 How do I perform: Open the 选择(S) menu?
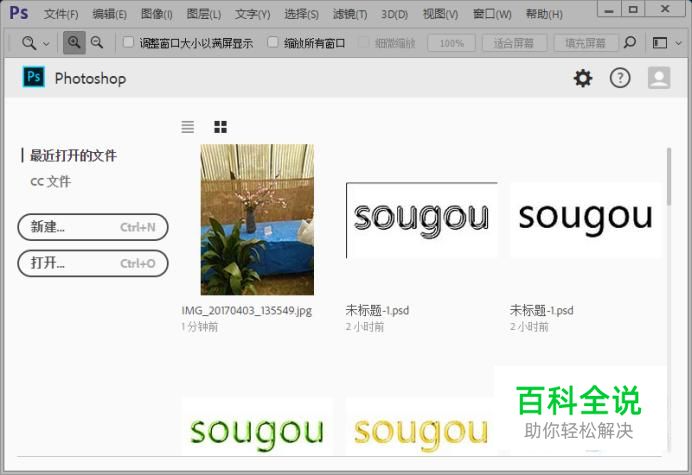[x=301, y=14]
